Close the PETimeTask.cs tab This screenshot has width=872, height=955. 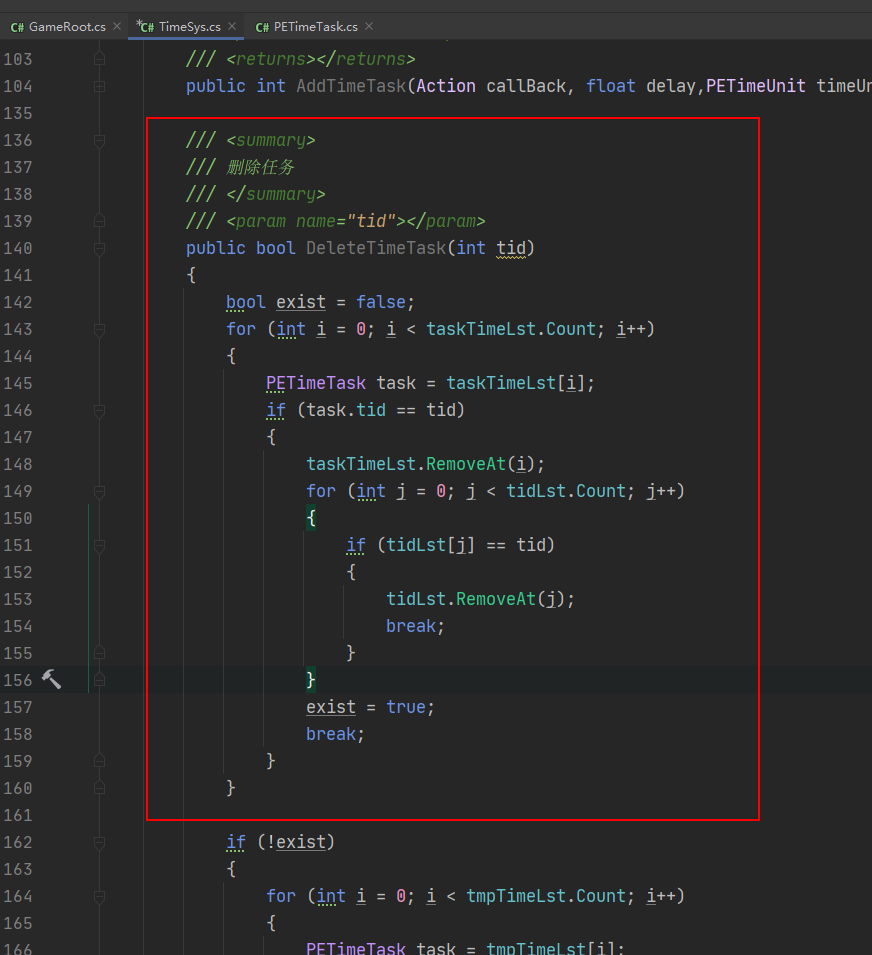368,27
